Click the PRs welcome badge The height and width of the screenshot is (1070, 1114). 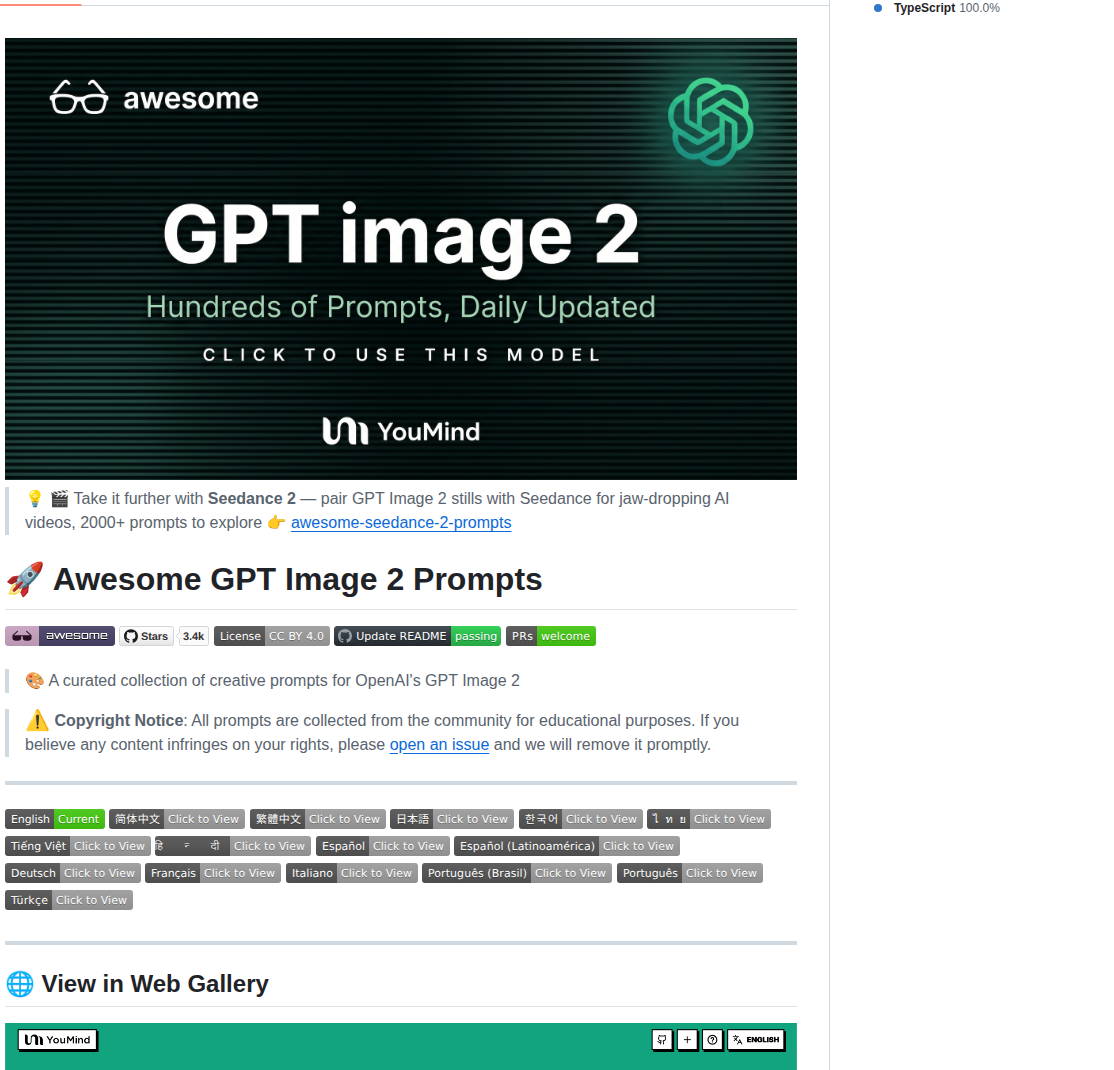pos(551,636)
